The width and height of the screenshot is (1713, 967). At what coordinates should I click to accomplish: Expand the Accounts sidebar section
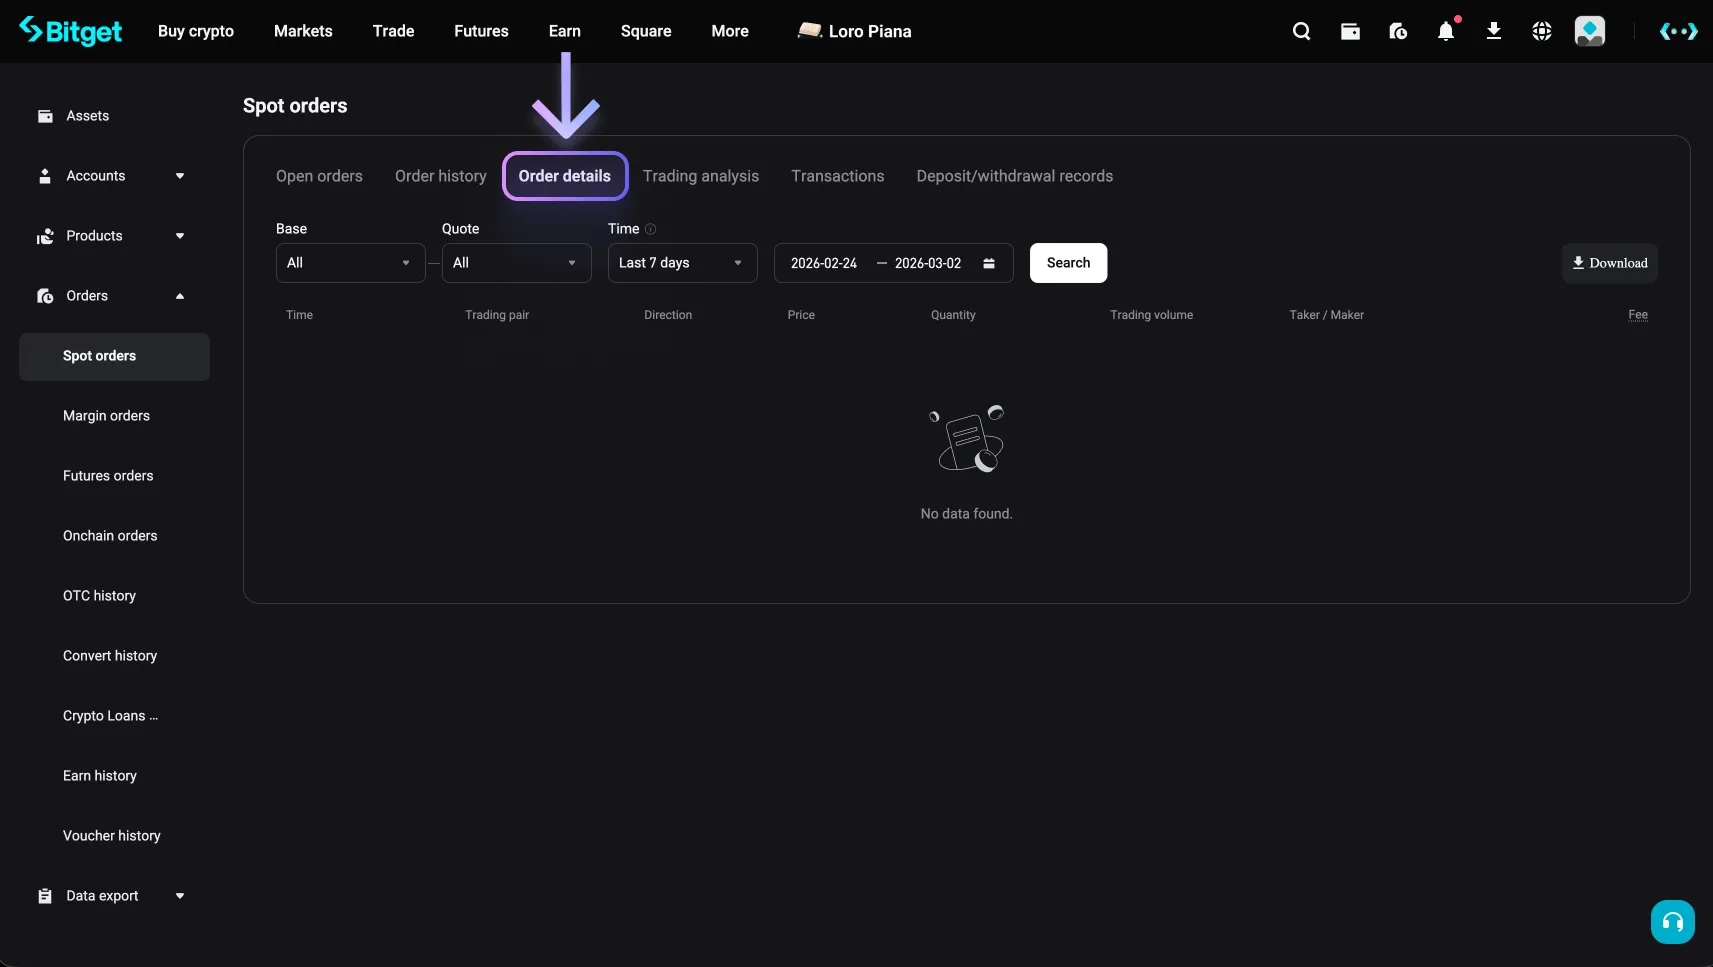[112, 176]
